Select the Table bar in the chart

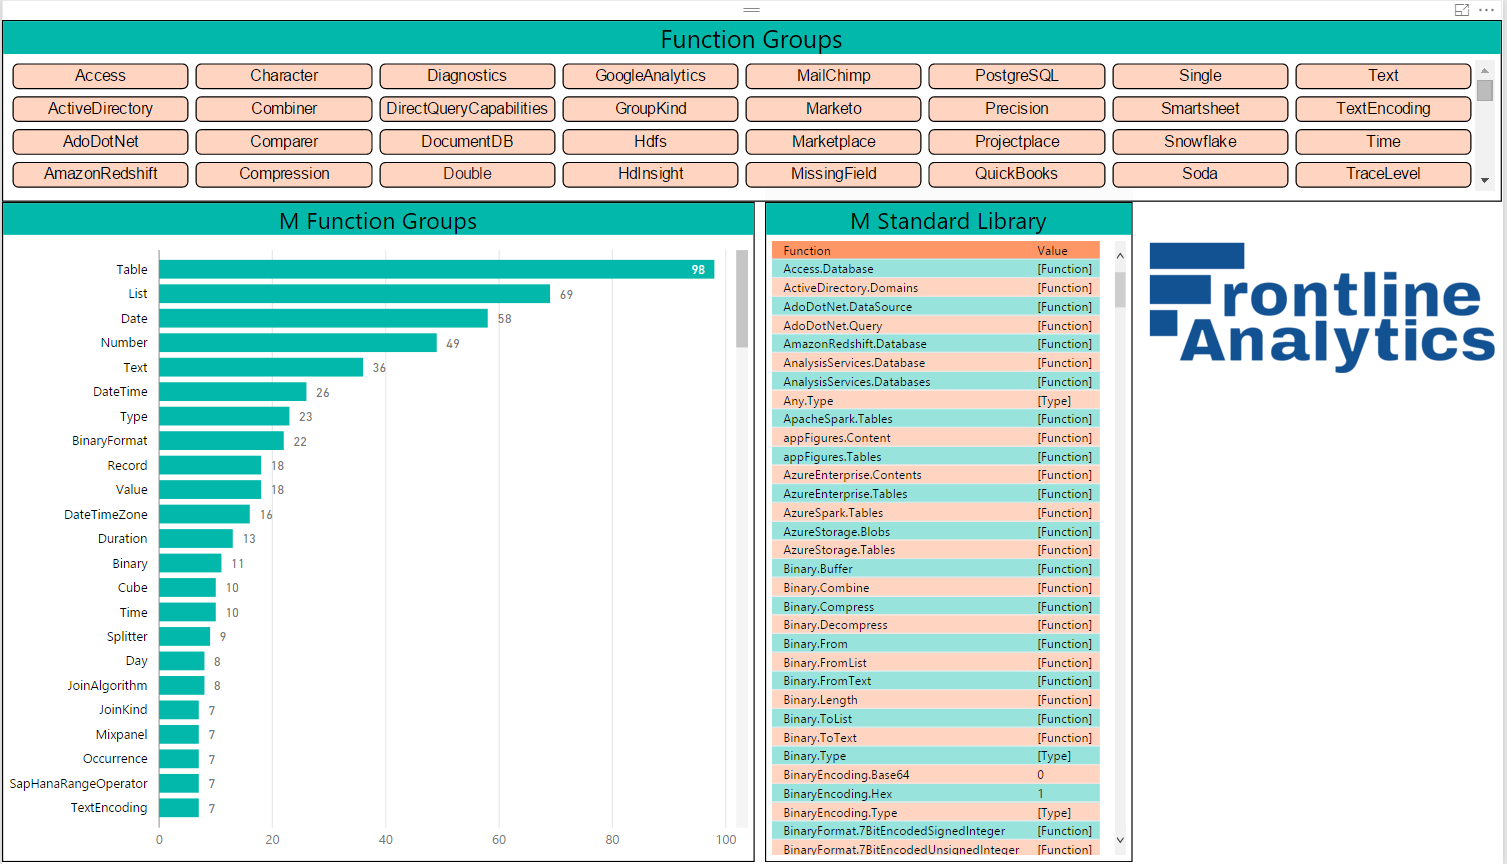click(x=436, y=270)
